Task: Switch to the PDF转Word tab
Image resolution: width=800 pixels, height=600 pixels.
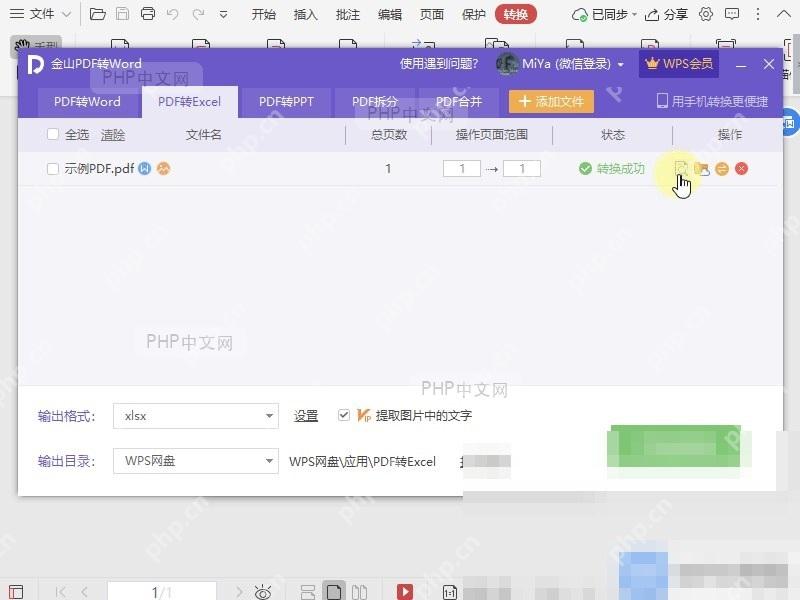Action: pyautogui.click(x=87, y=102)
